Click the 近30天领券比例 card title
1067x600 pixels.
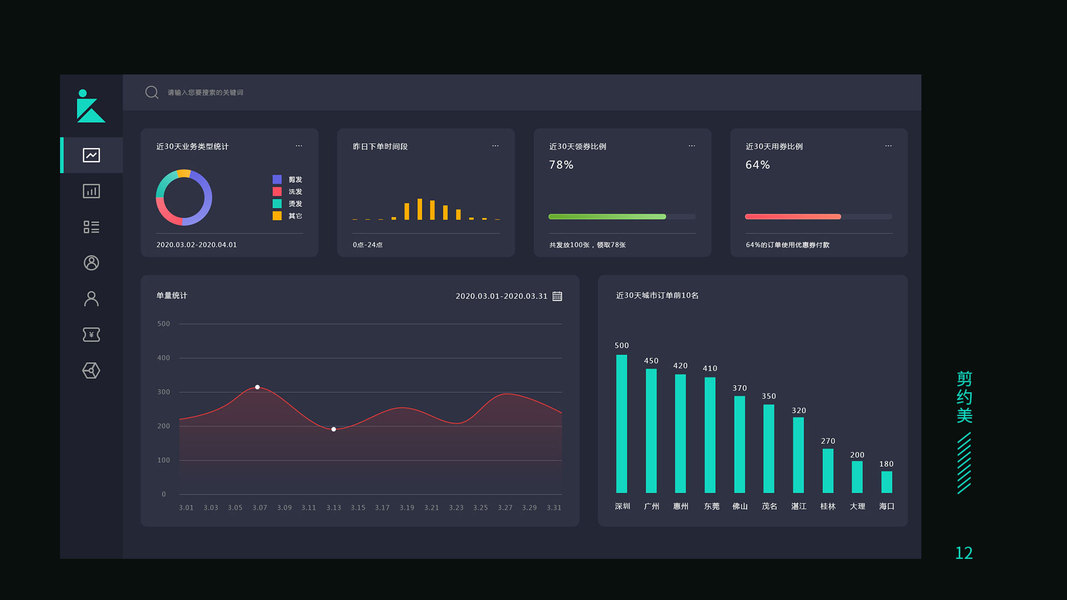[578, 146]
